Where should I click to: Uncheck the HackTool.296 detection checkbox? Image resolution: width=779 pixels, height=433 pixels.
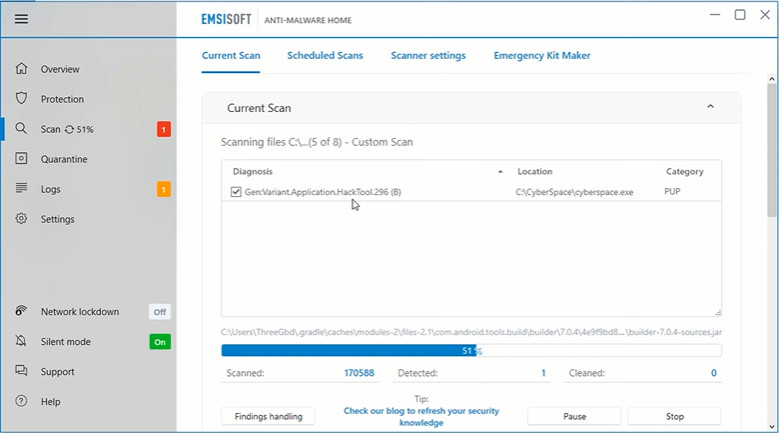point(236,192)
